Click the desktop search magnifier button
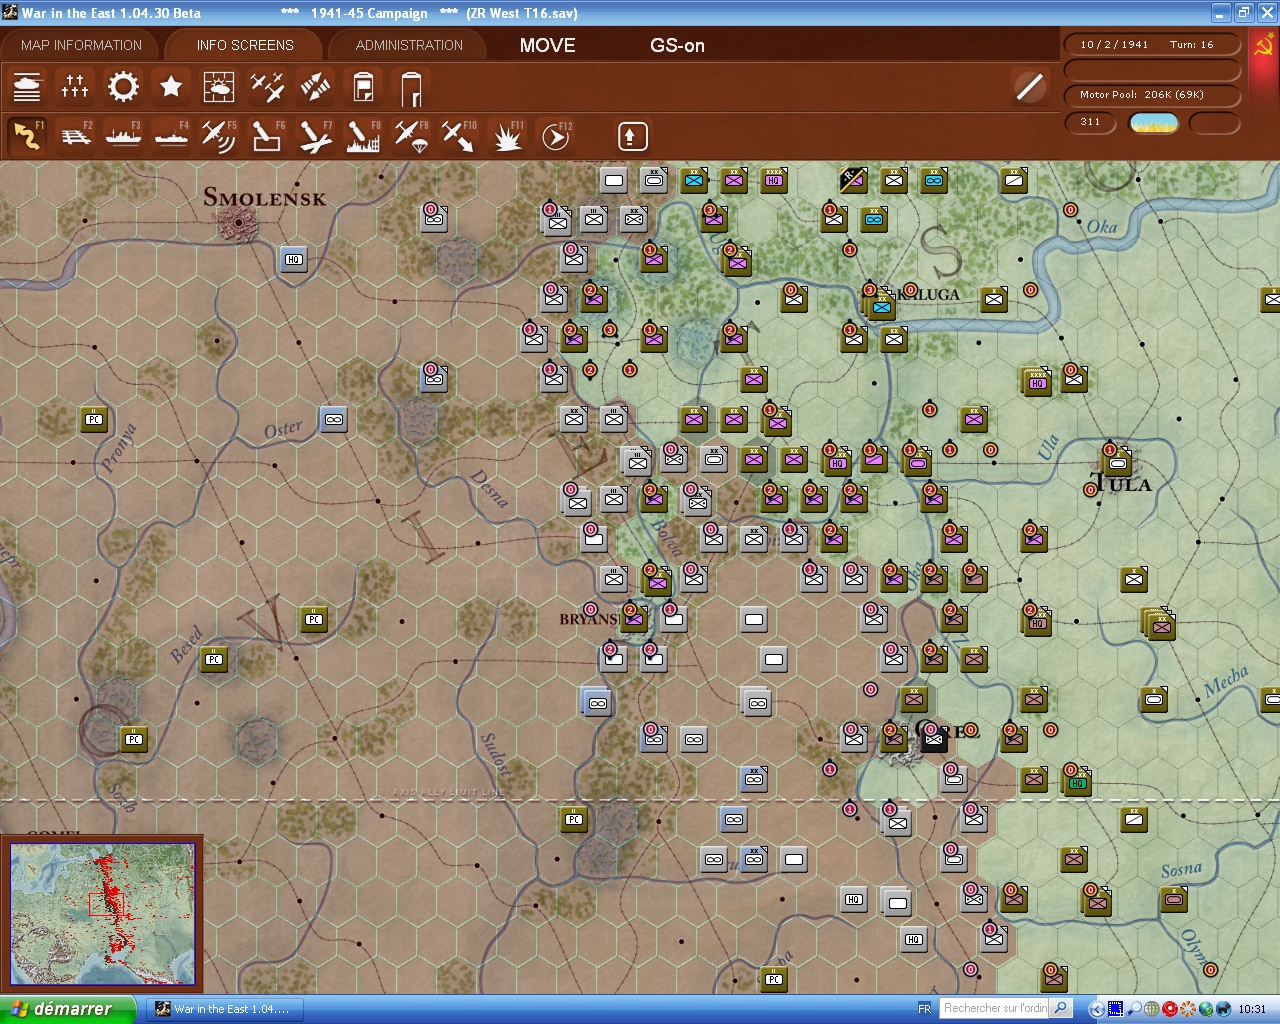Viewport: 1280px width, 1024px height. coord(1062,1008)
